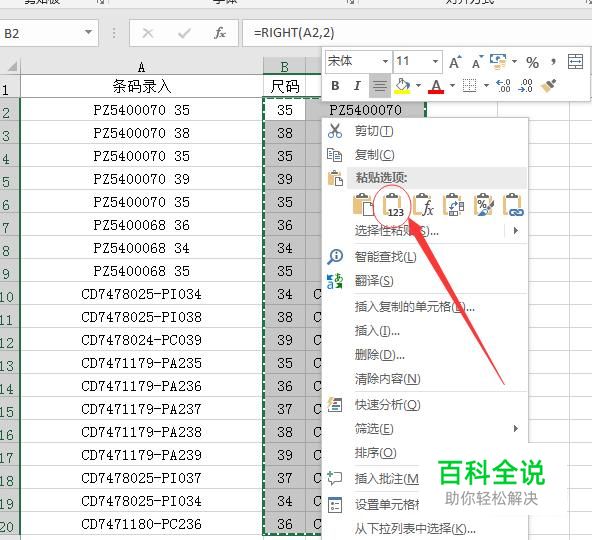Choose 从下拉列表中选择(K) menu item

(425, 529)
